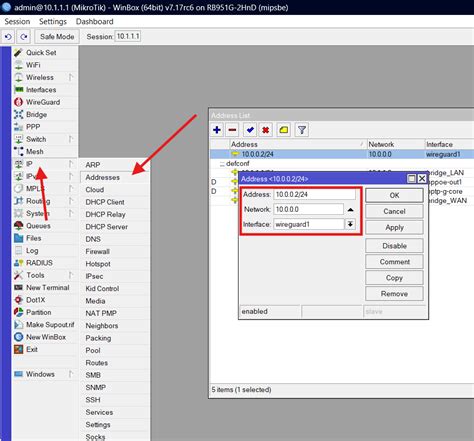474x441 pixels.
Task: Click the Disable button in the address dialog
Action: 394,246
